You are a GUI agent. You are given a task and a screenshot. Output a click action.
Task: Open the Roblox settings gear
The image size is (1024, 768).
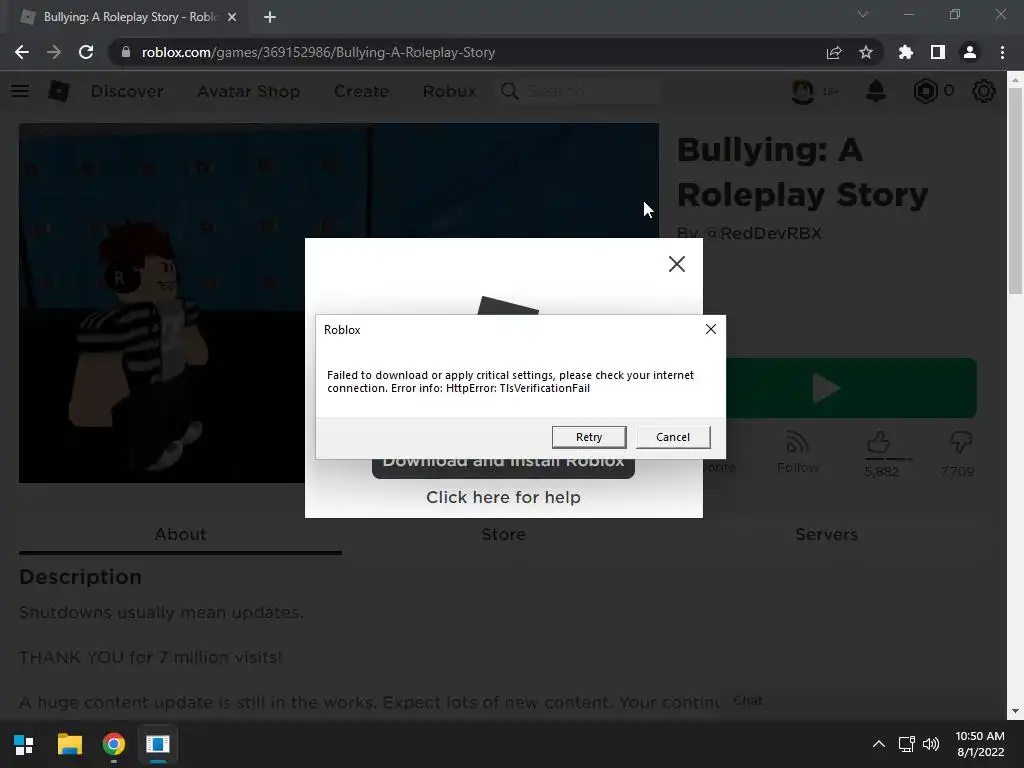[x=984, y=91]
